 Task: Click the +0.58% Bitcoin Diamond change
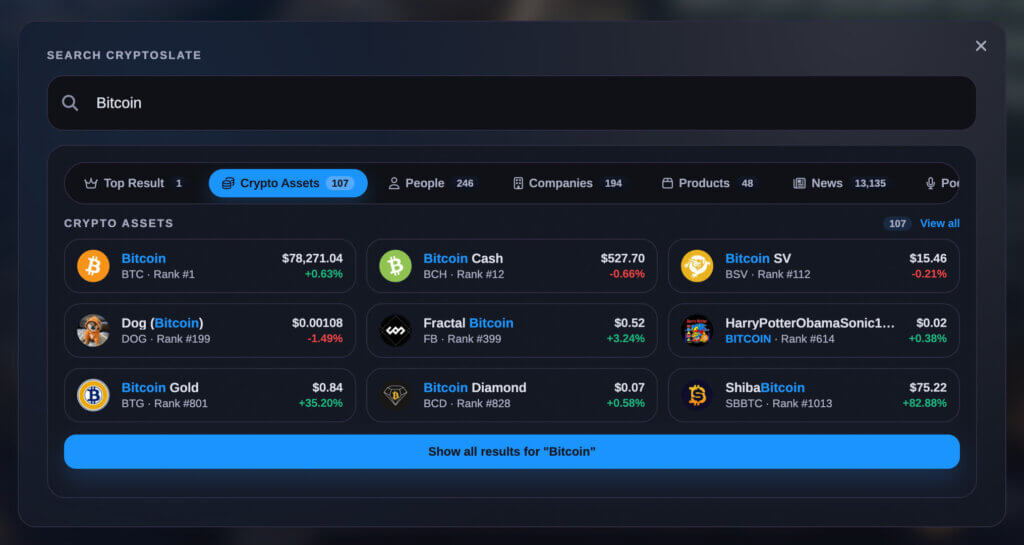click(626, 403)
